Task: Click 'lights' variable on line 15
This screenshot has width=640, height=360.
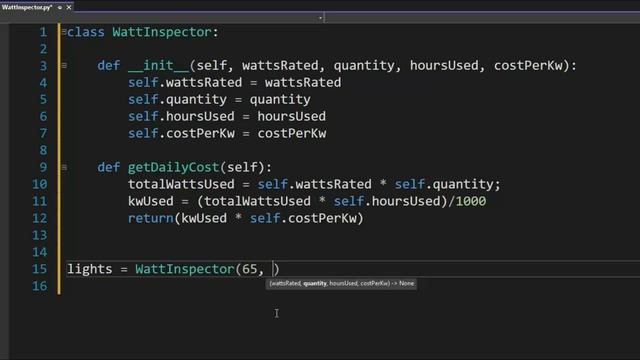Action: tap(90, 269)
